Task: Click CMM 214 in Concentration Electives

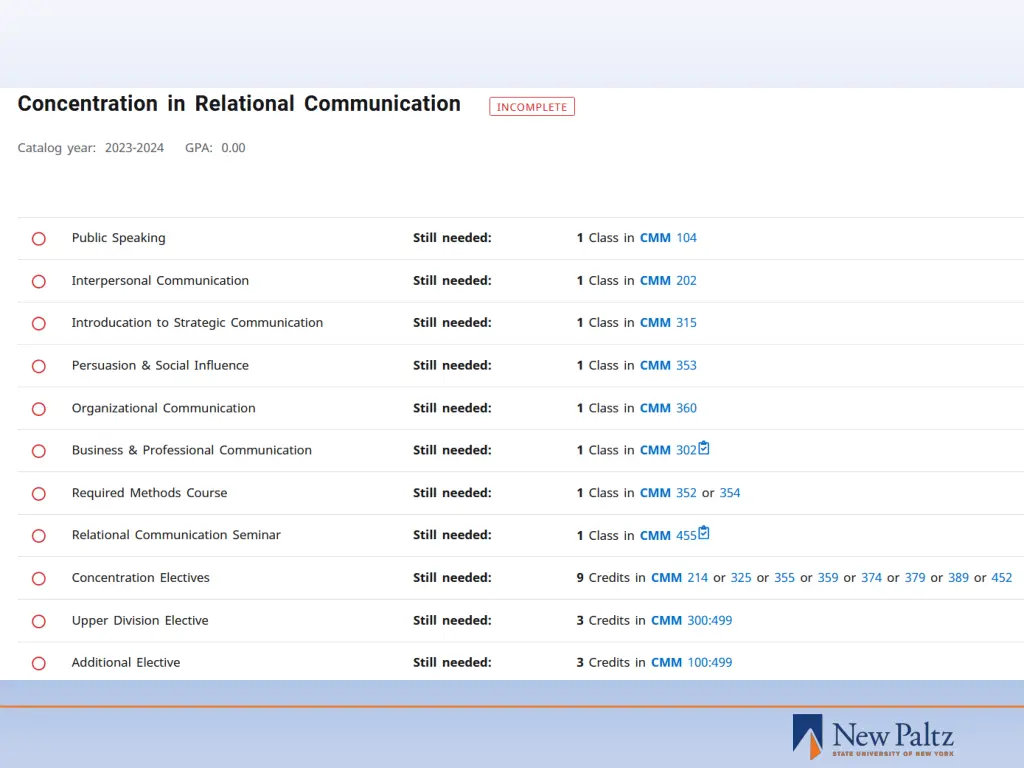Action: click(x=679, y=578)
